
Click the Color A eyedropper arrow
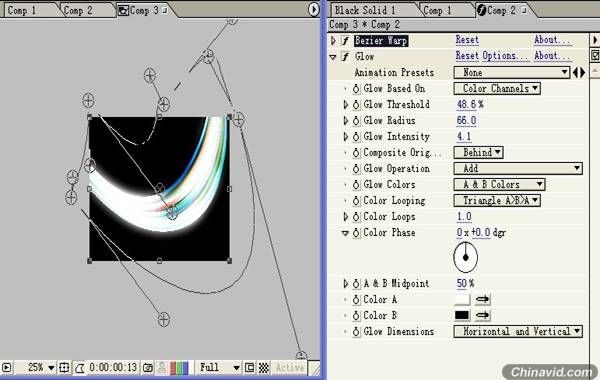tap(483, 299)
